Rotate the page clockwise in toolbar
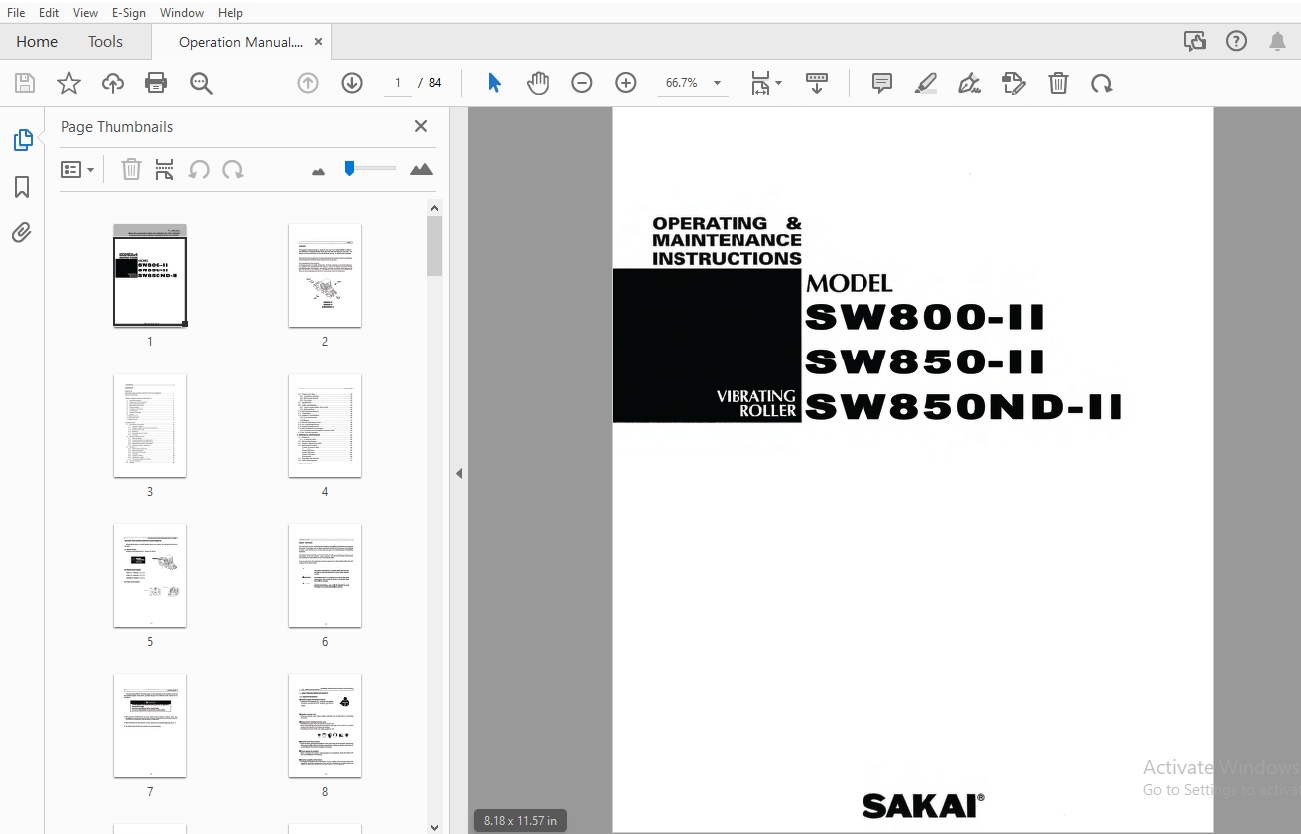 click(x=1102, y=83)
